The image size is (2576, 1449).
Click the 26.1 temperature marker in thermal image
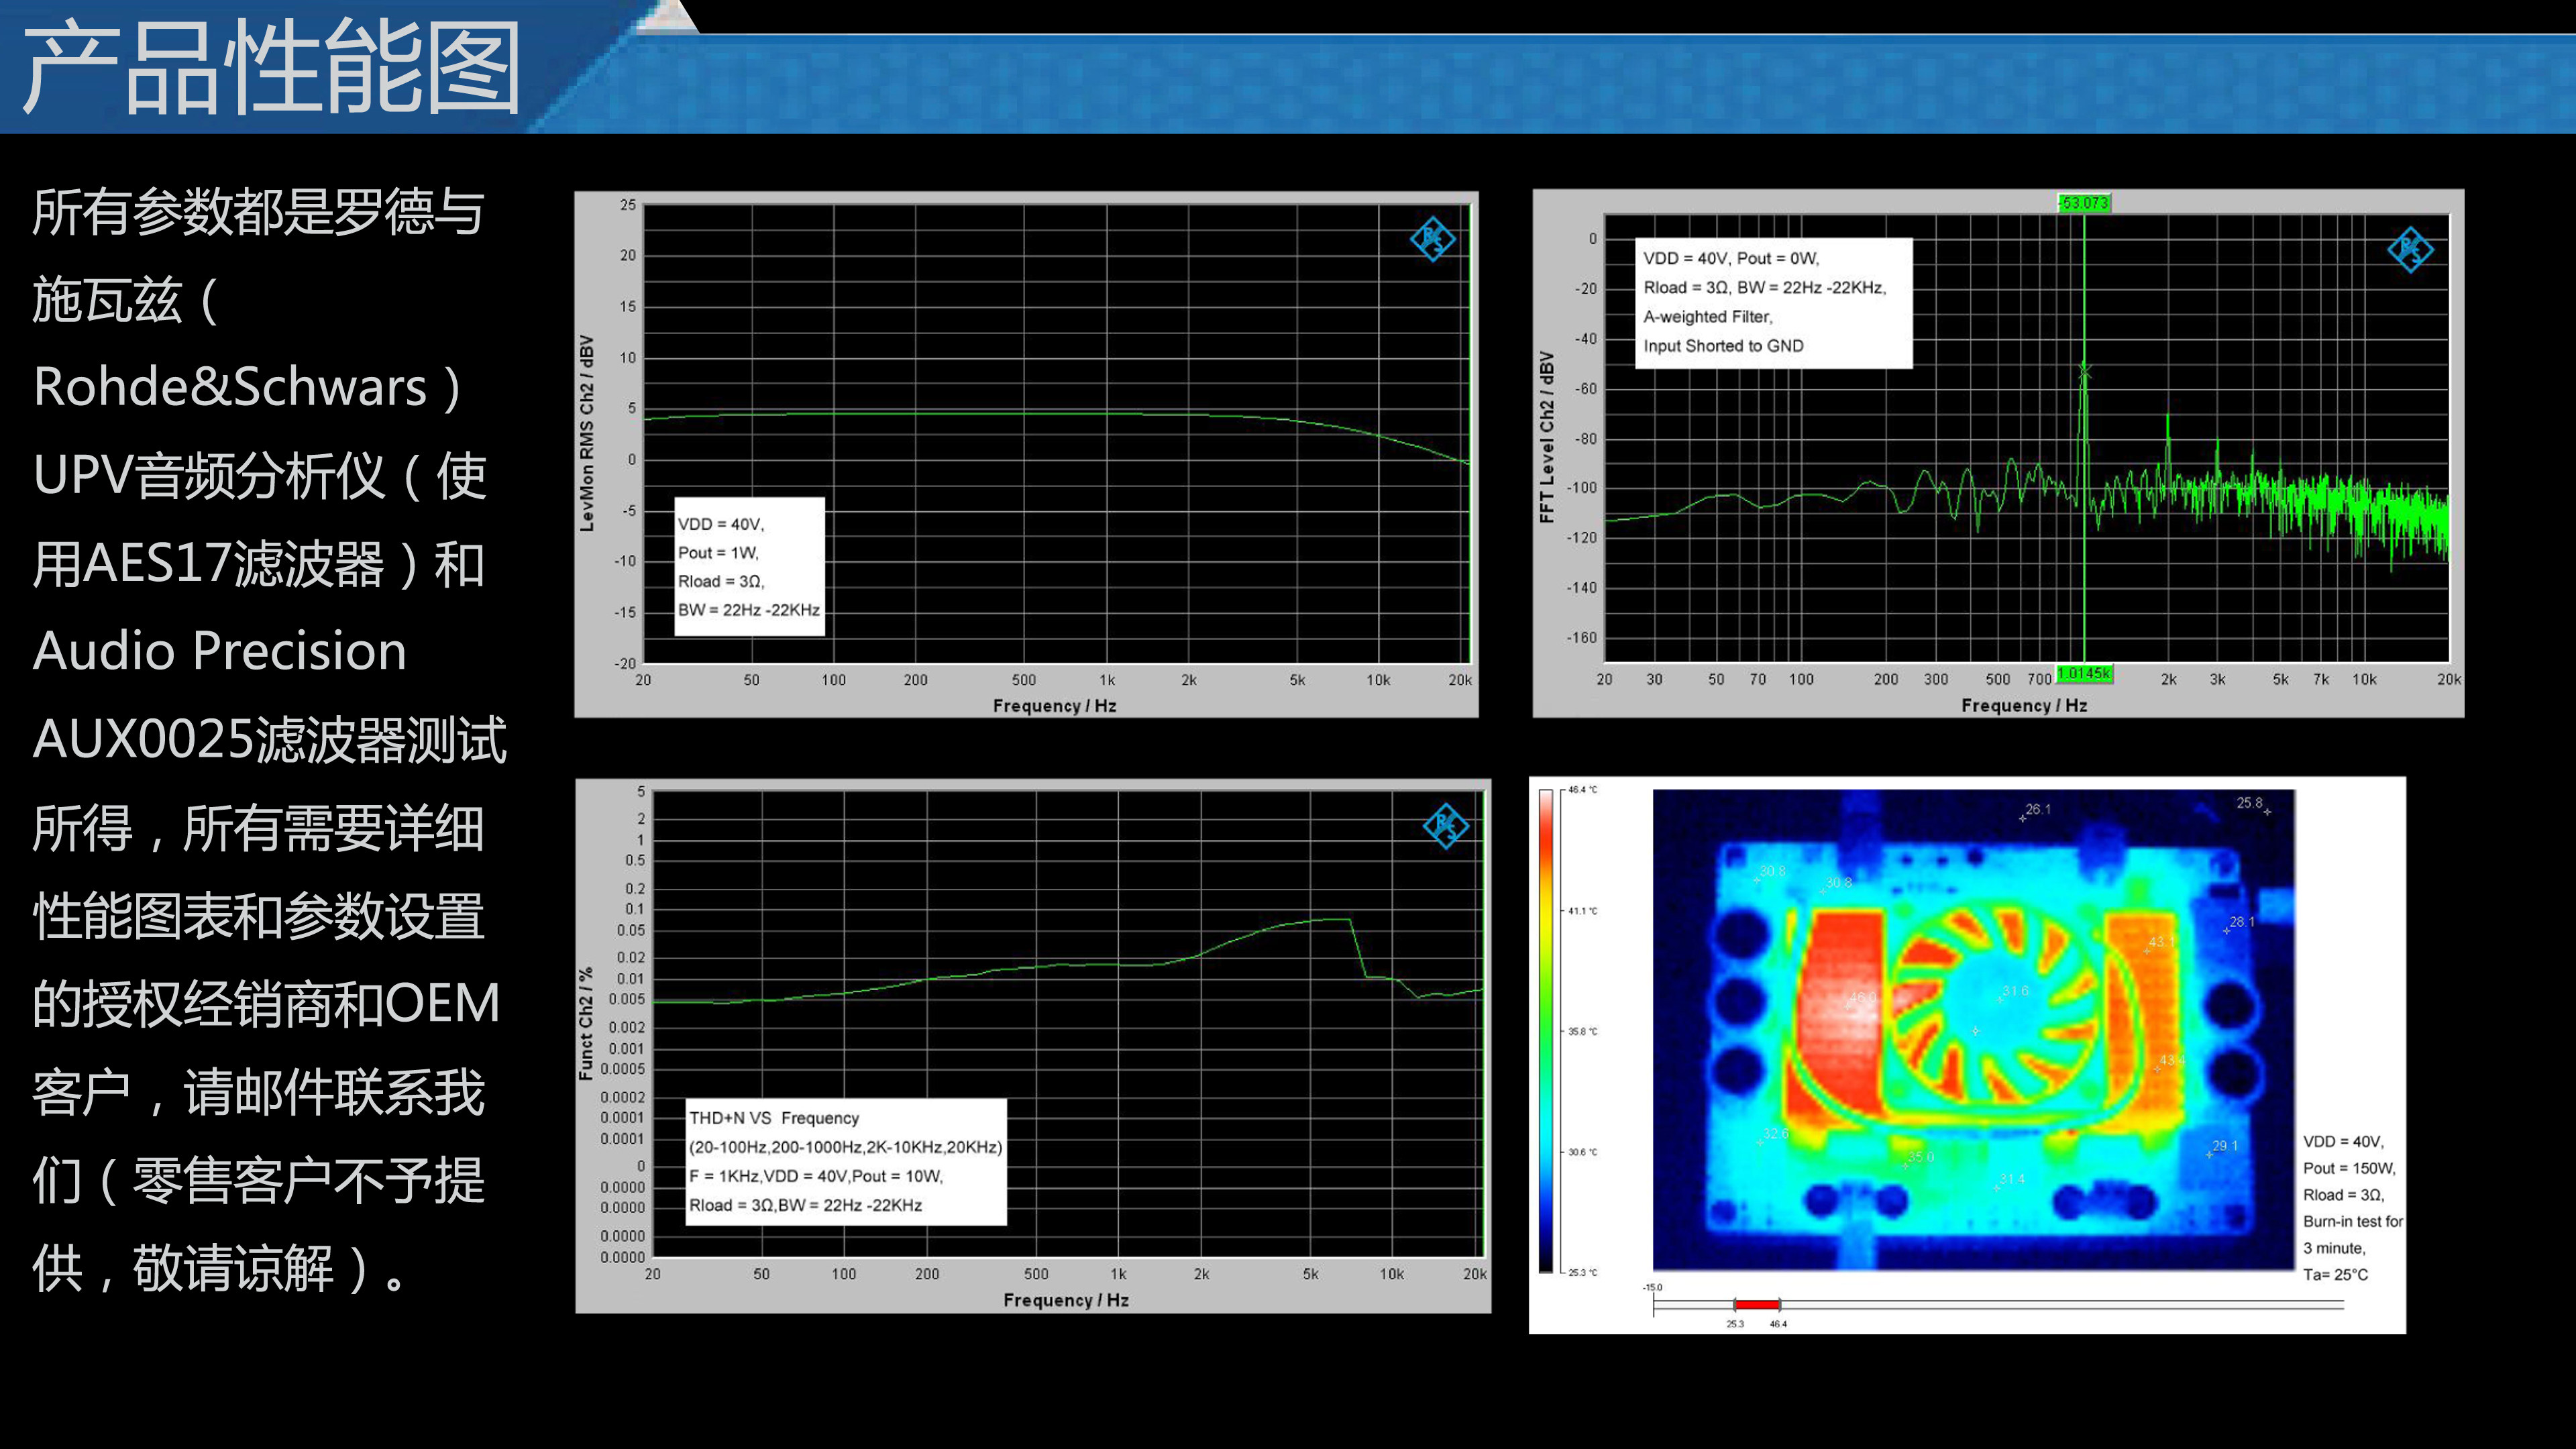[x=2035, y=810]
